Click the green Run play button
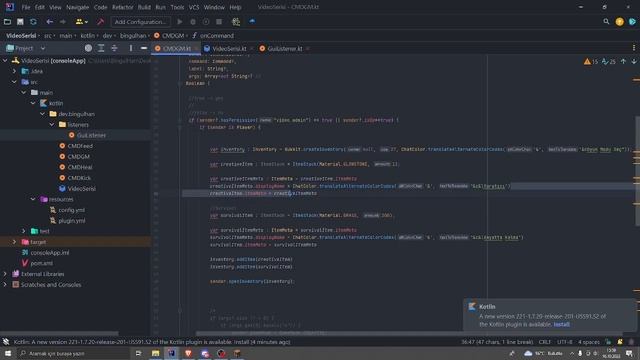640x360 pixels. [180, 22]
